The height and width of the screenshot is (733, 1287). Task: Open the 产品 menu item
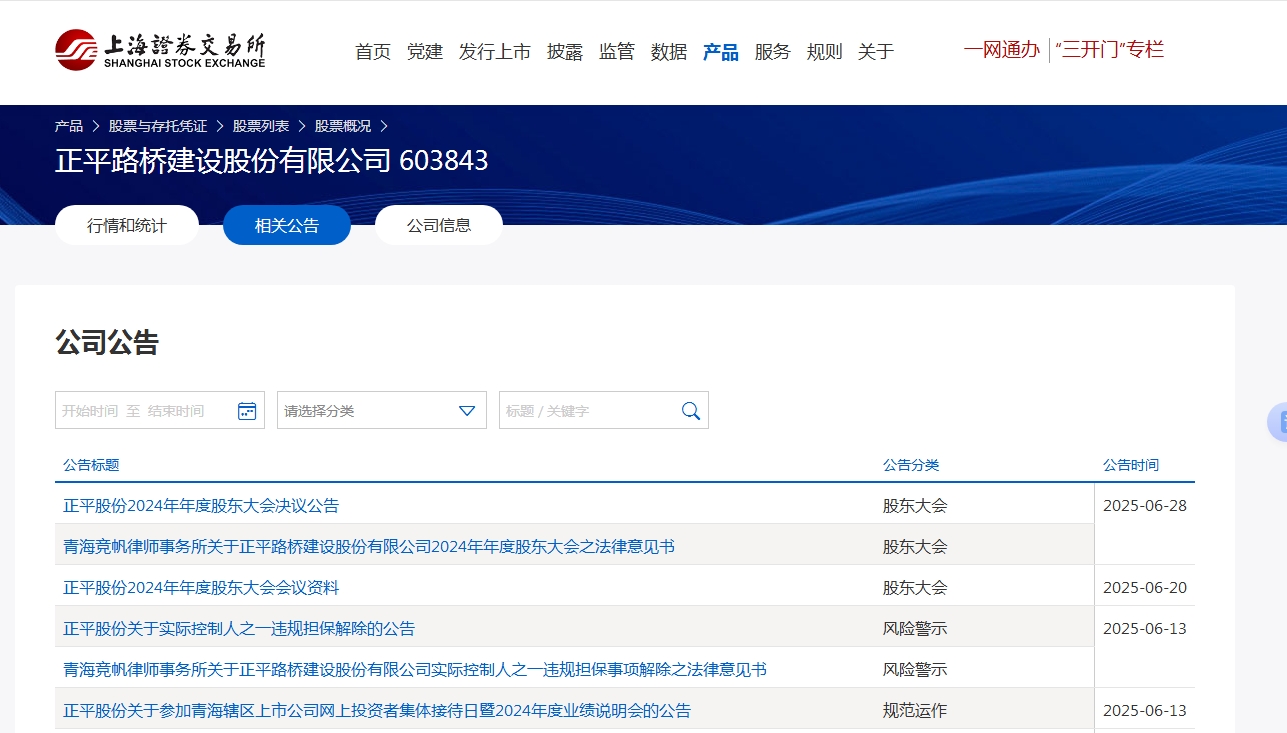pyautogui.click(x=721, y=52)
